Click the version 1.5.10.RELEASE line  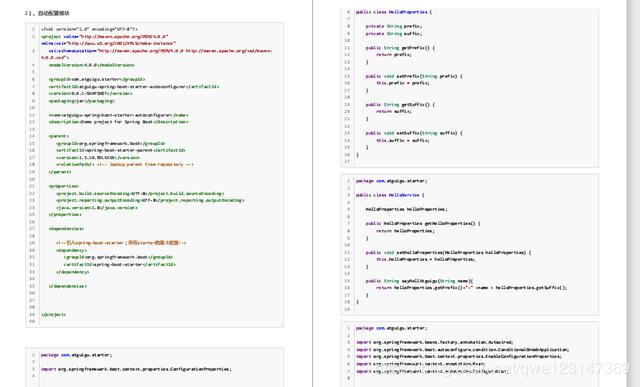(98, 158)
